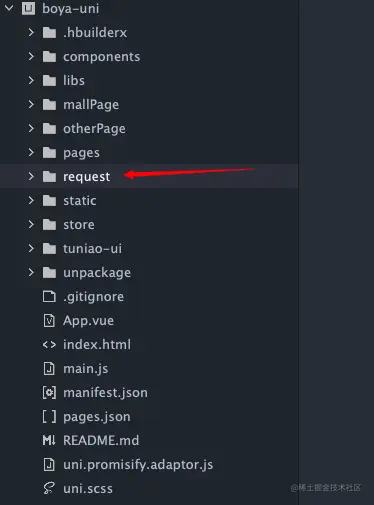Click the boya-uni project icon
This screenshot has height=505, width=374.
(28, 8)
